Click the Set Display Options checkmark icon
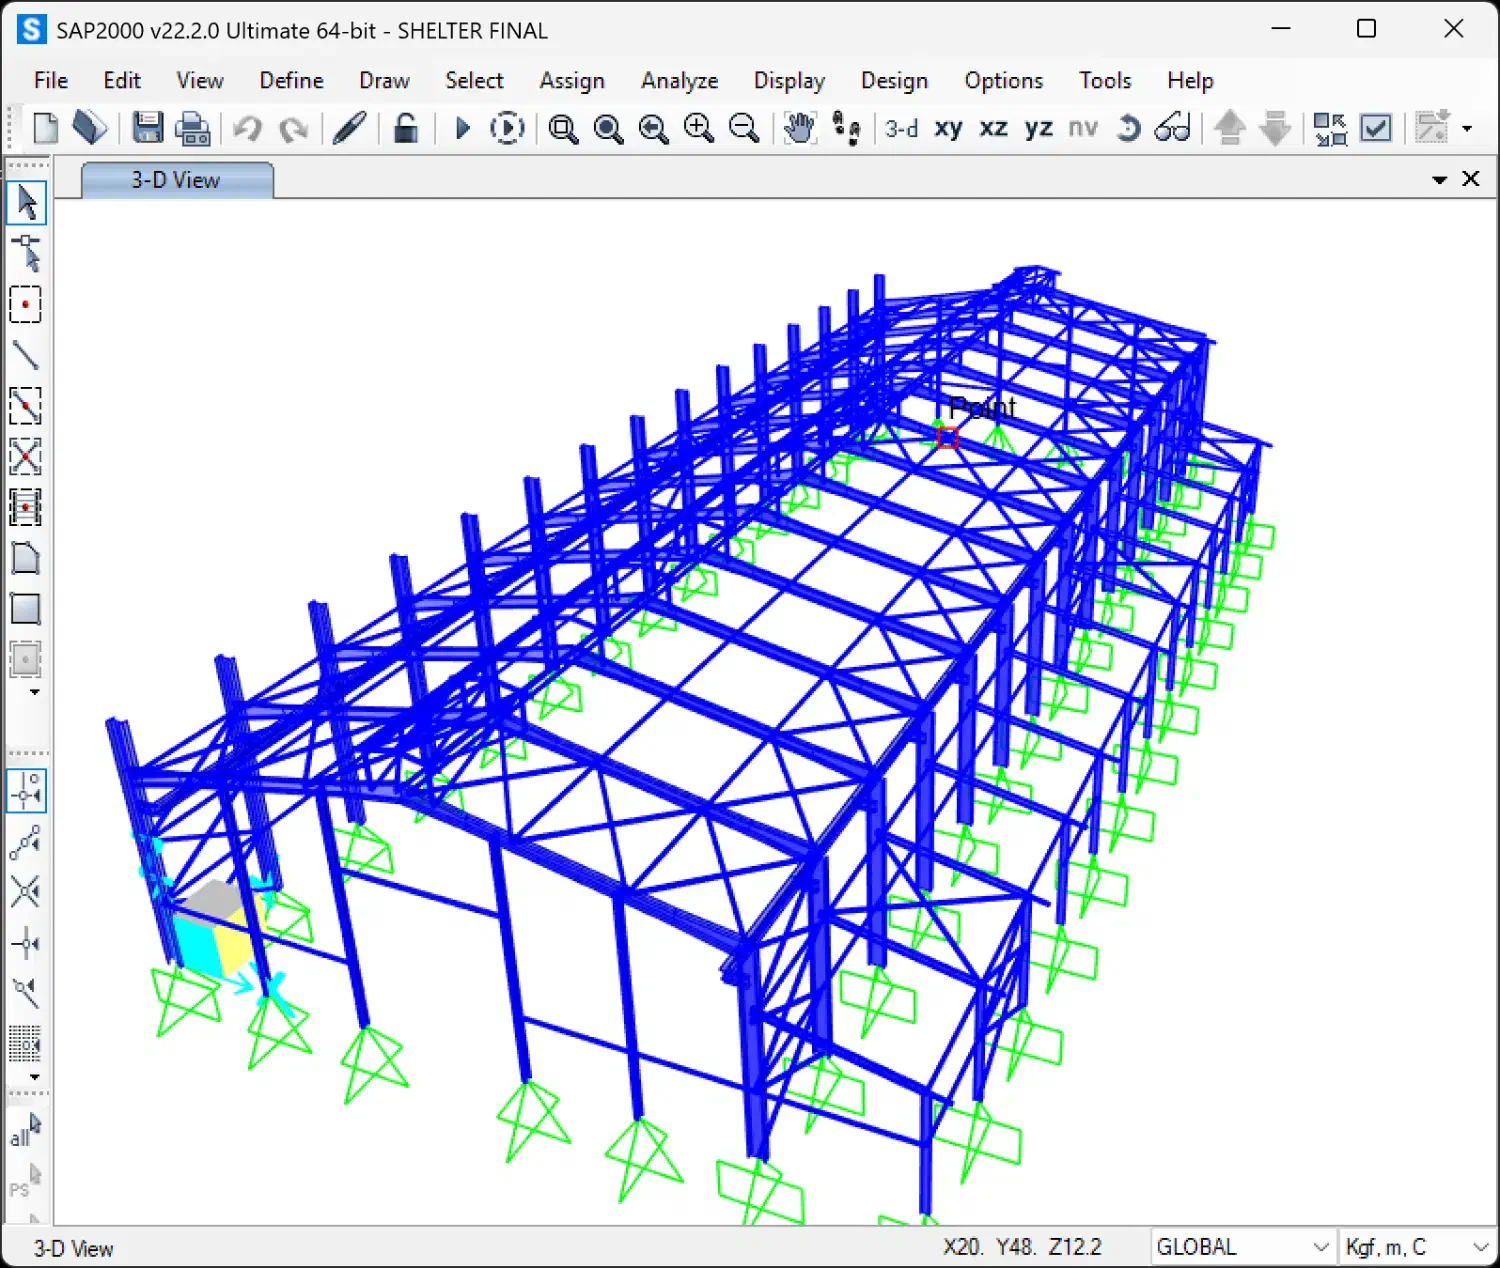Image resolution: width=1500 pixels, height=1268 pixels. coord(1376,128)
